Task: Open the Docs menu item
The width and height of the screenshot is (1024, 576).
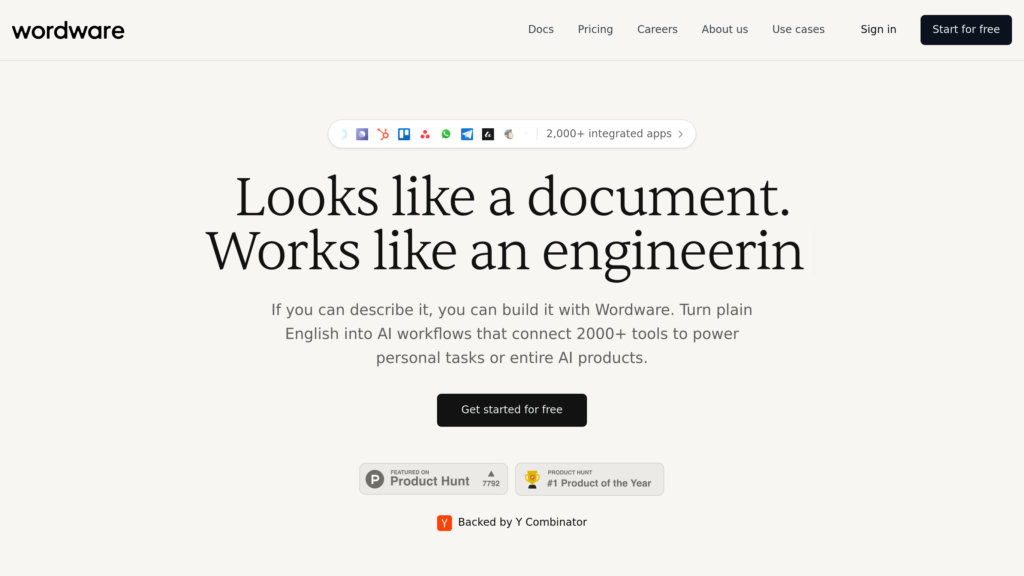Action: point(541,29)
